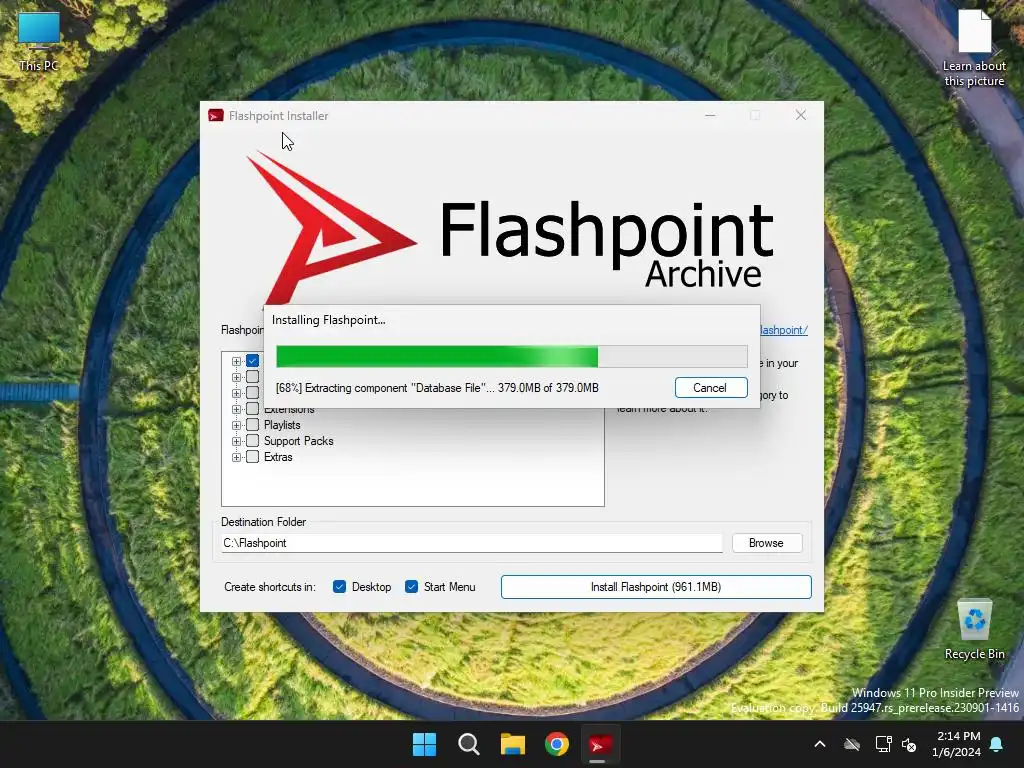The image size is (1024, 768).
Task: Toggle the Start Menu shortcut checkbox
Action: click(x=411, y=586)
